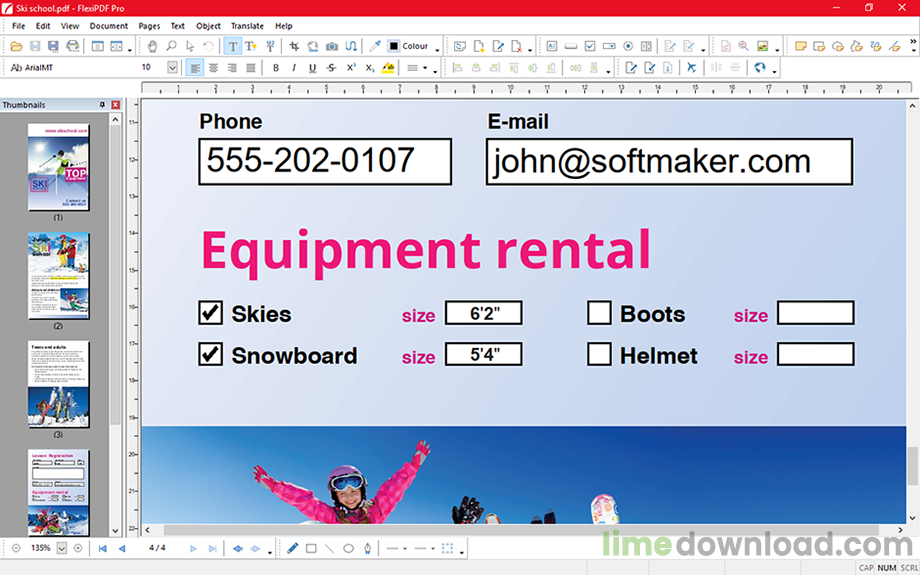Click the Save As disk icon
Viewport: 920px width, 575px height.
tap(53, 46)
